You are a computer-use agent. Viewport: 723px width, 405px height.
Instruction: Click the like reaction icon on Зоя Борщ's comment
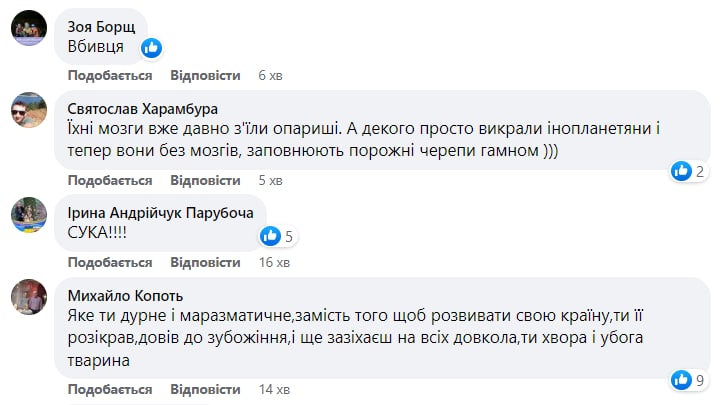[152, 47]
